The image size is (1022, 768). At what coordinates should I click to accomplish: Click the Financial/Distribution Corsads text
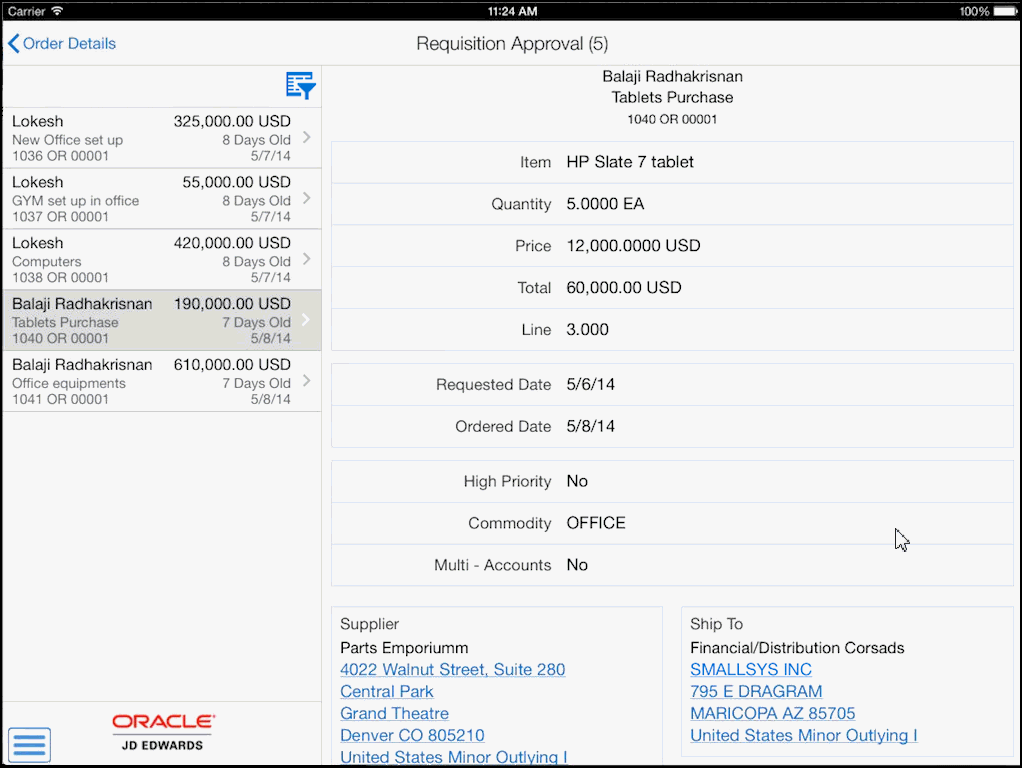pyautogui.click(x=797, y=648)
